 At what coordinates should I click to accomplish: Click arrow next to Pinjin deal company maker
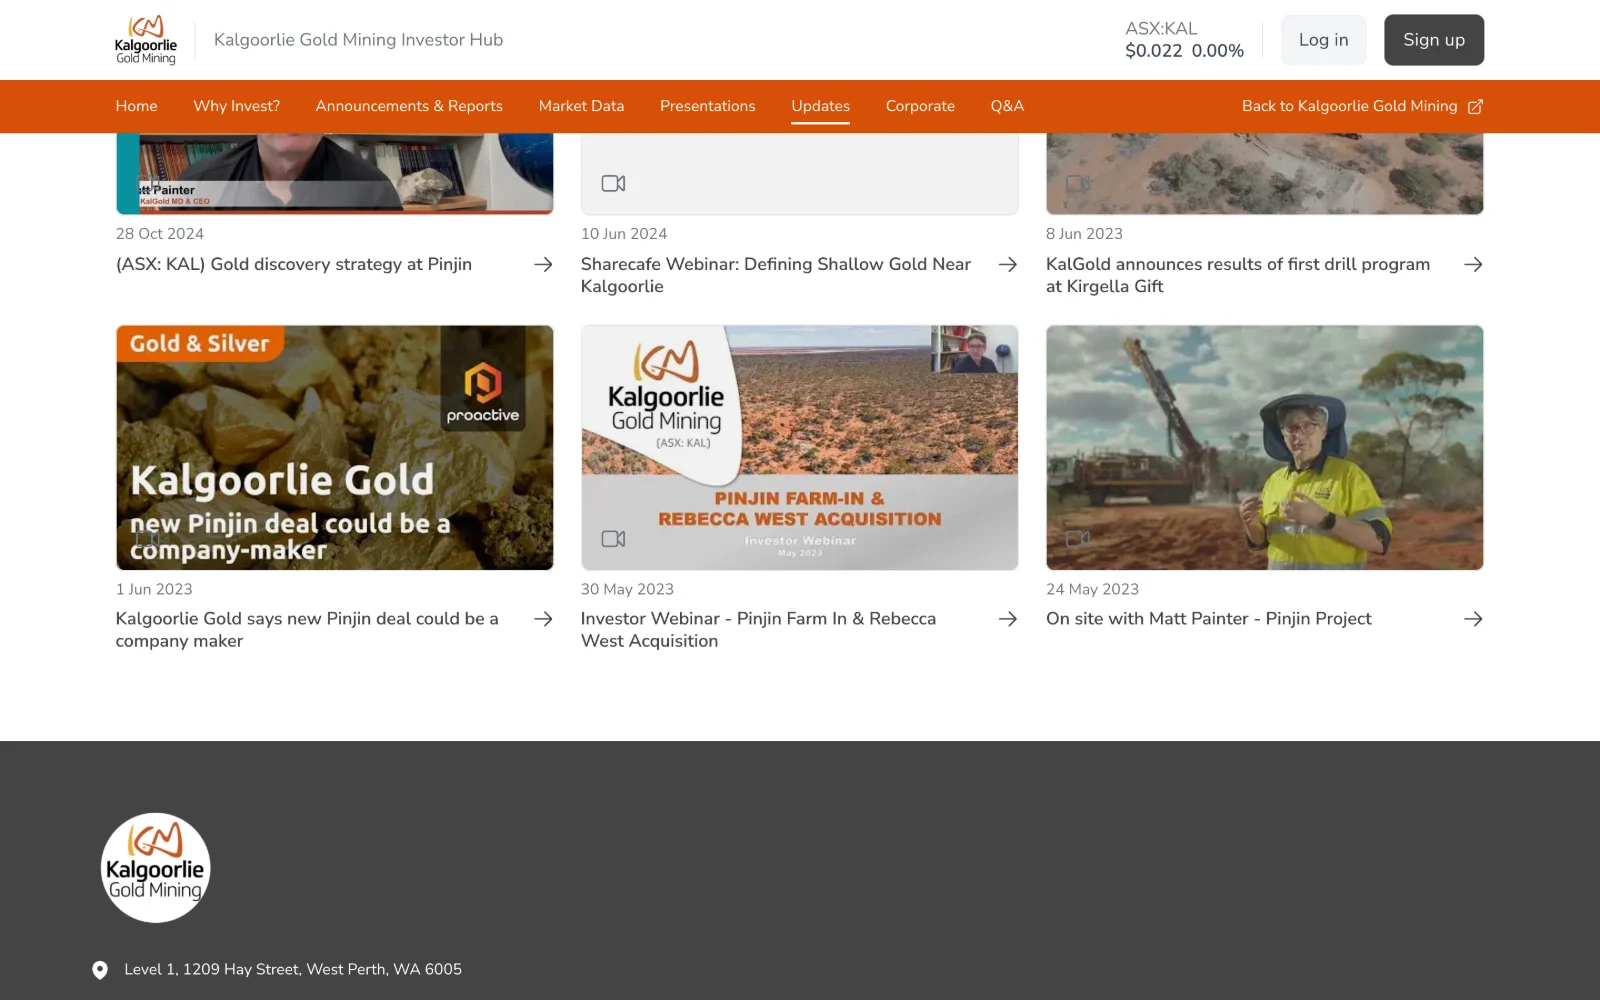(543, 620)
